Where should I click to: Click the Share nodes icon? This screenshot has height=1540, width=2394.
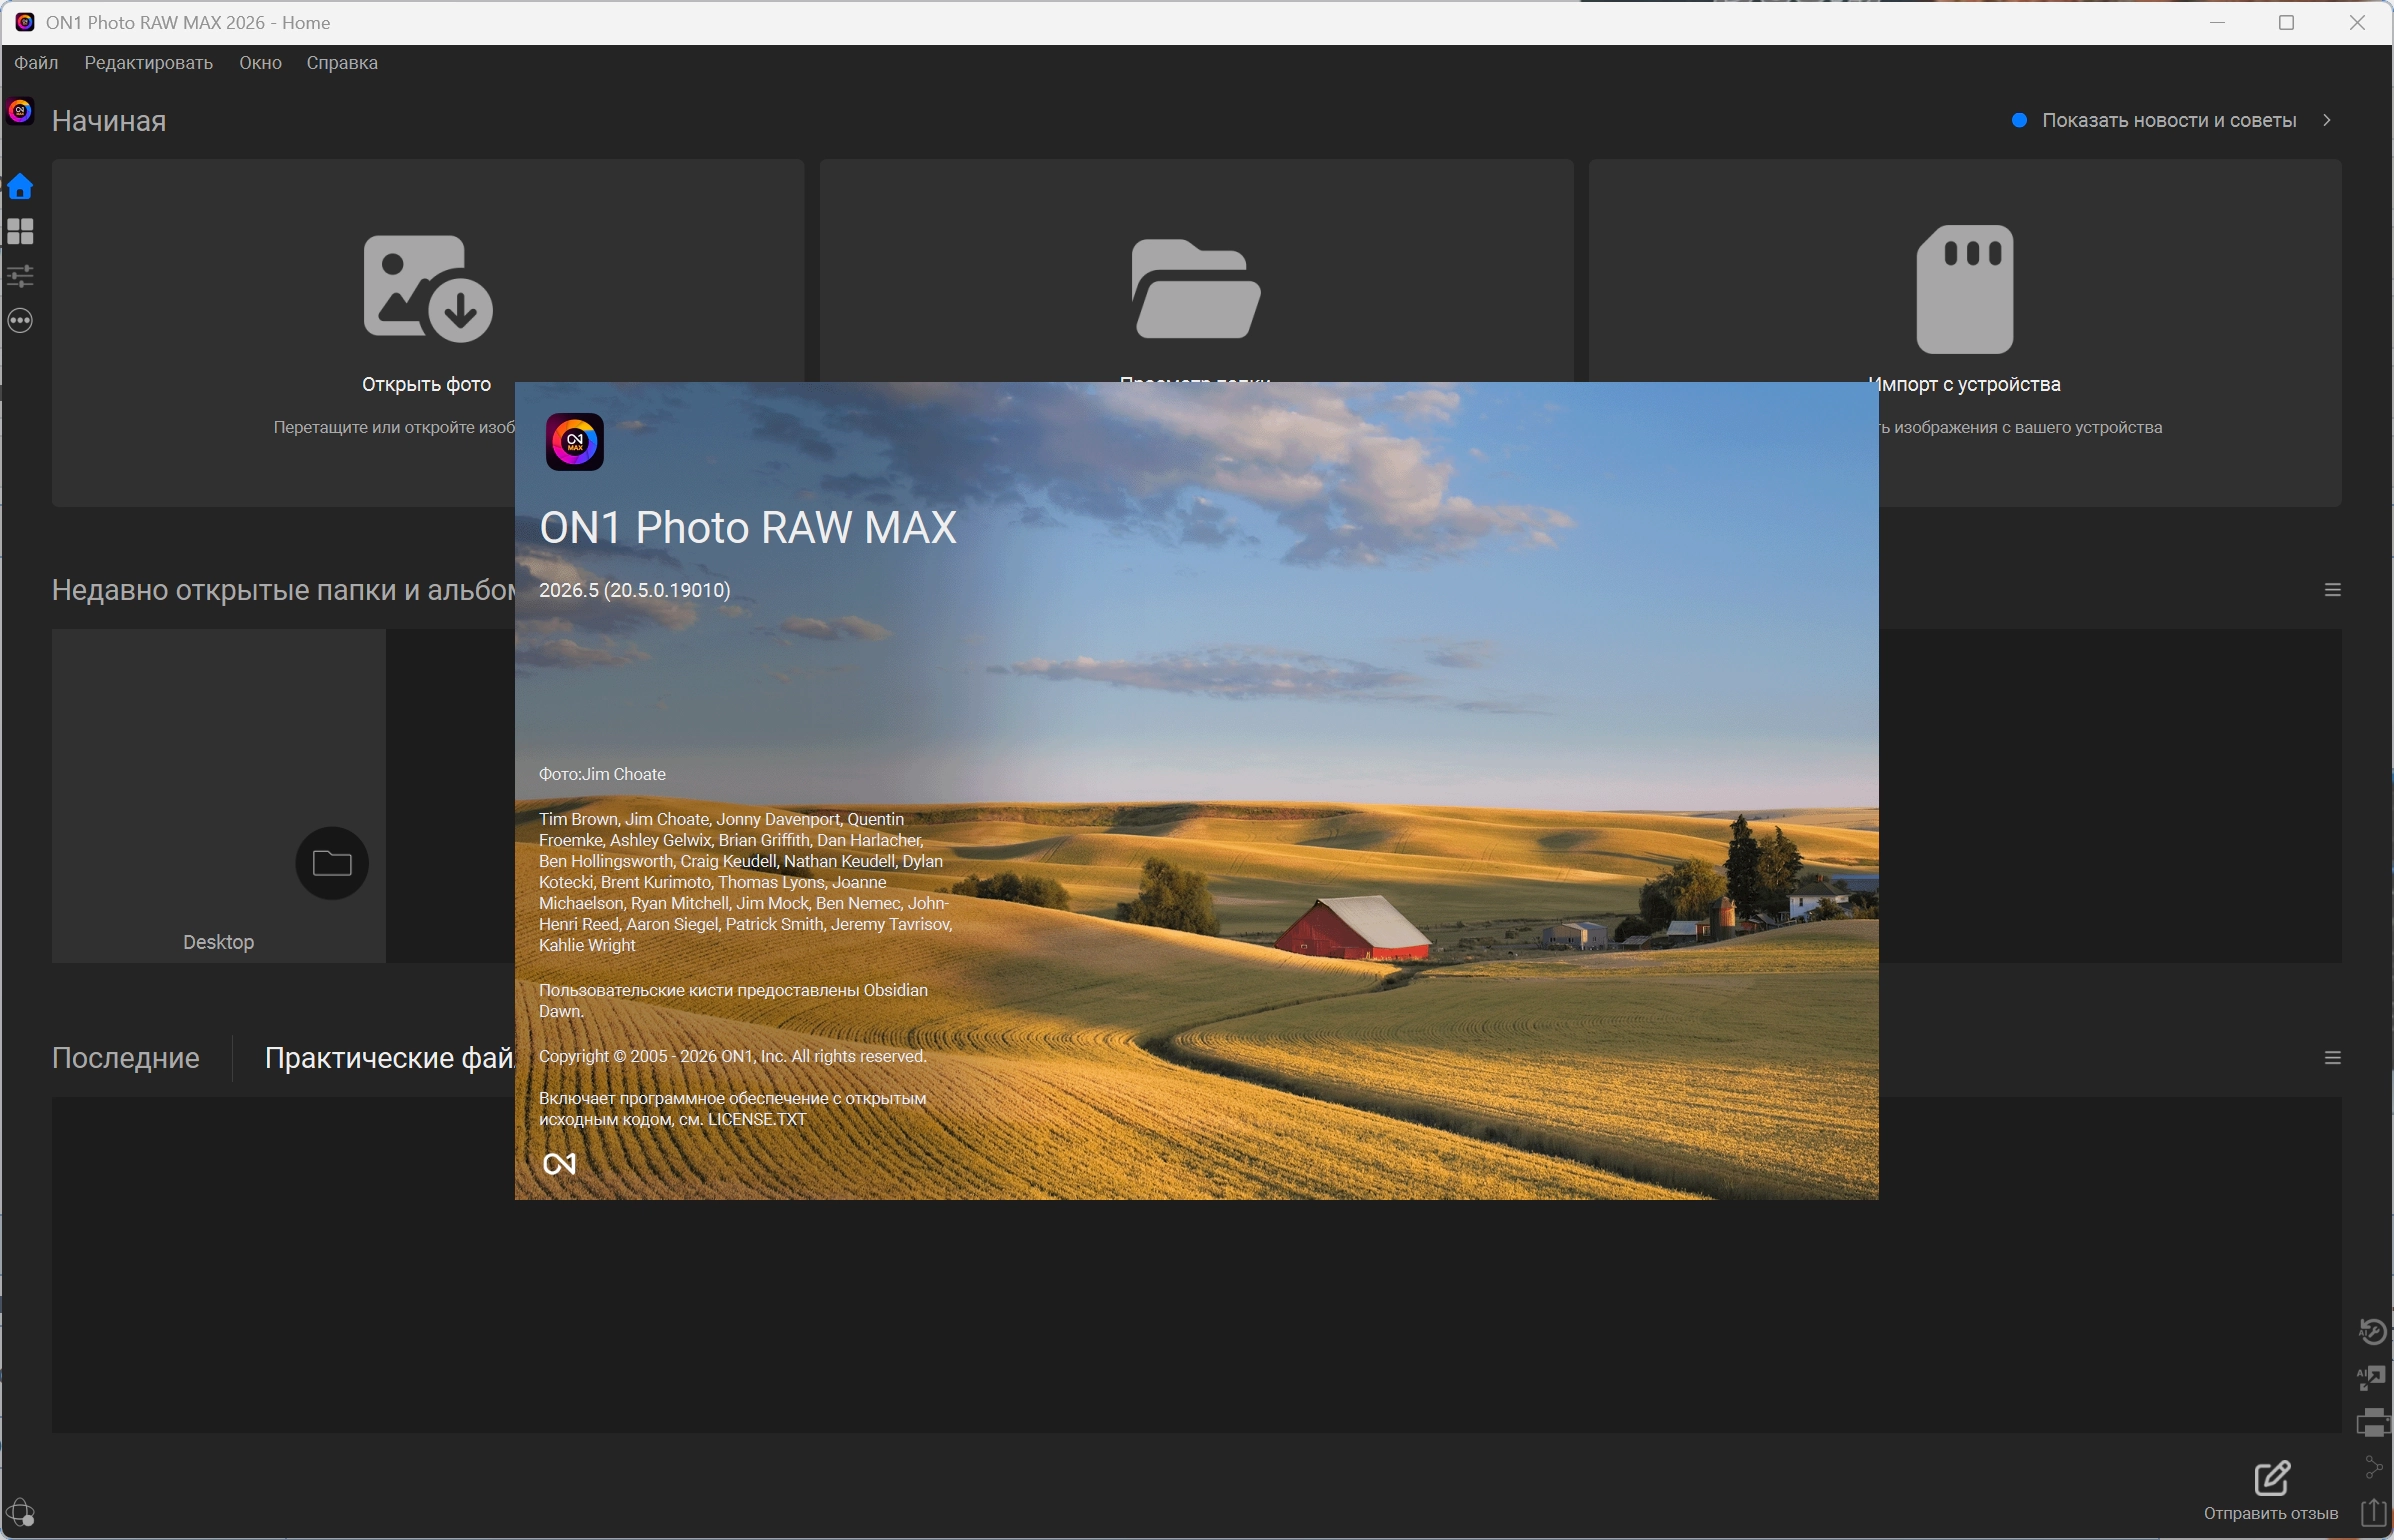click(2372, 1467)
